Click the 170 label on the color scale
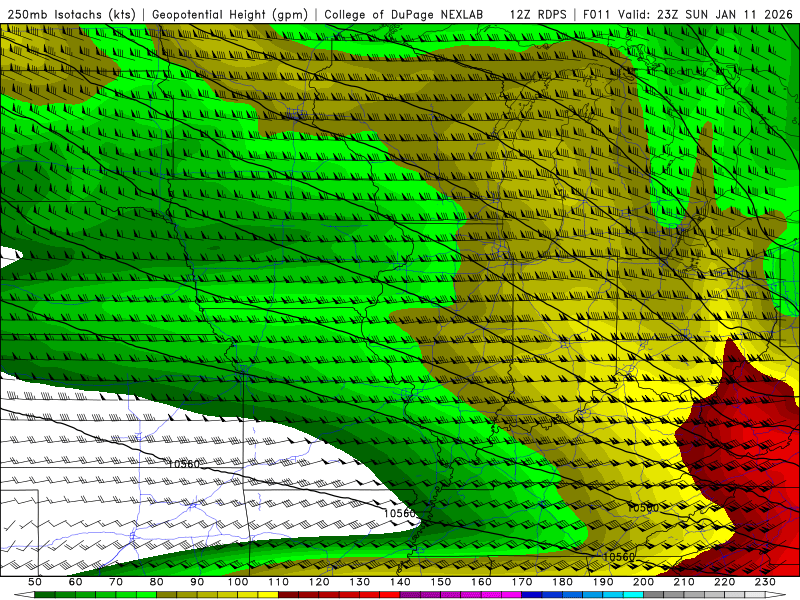Screen dimensions: 800x600 [x=522, y=582]
